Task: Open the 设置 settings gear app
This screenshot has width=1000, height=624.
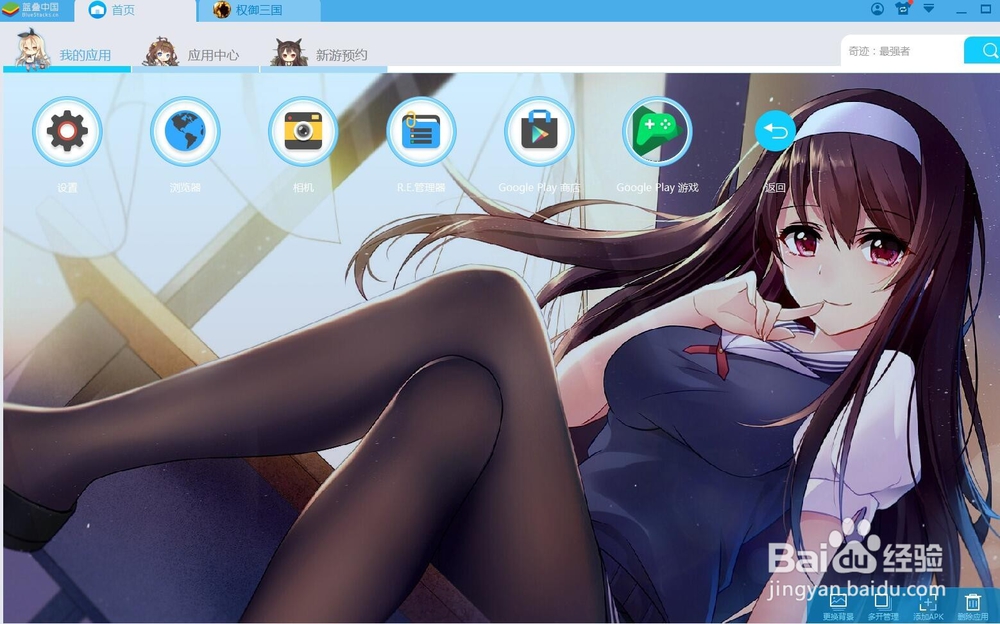Action: tap(67, 131)
